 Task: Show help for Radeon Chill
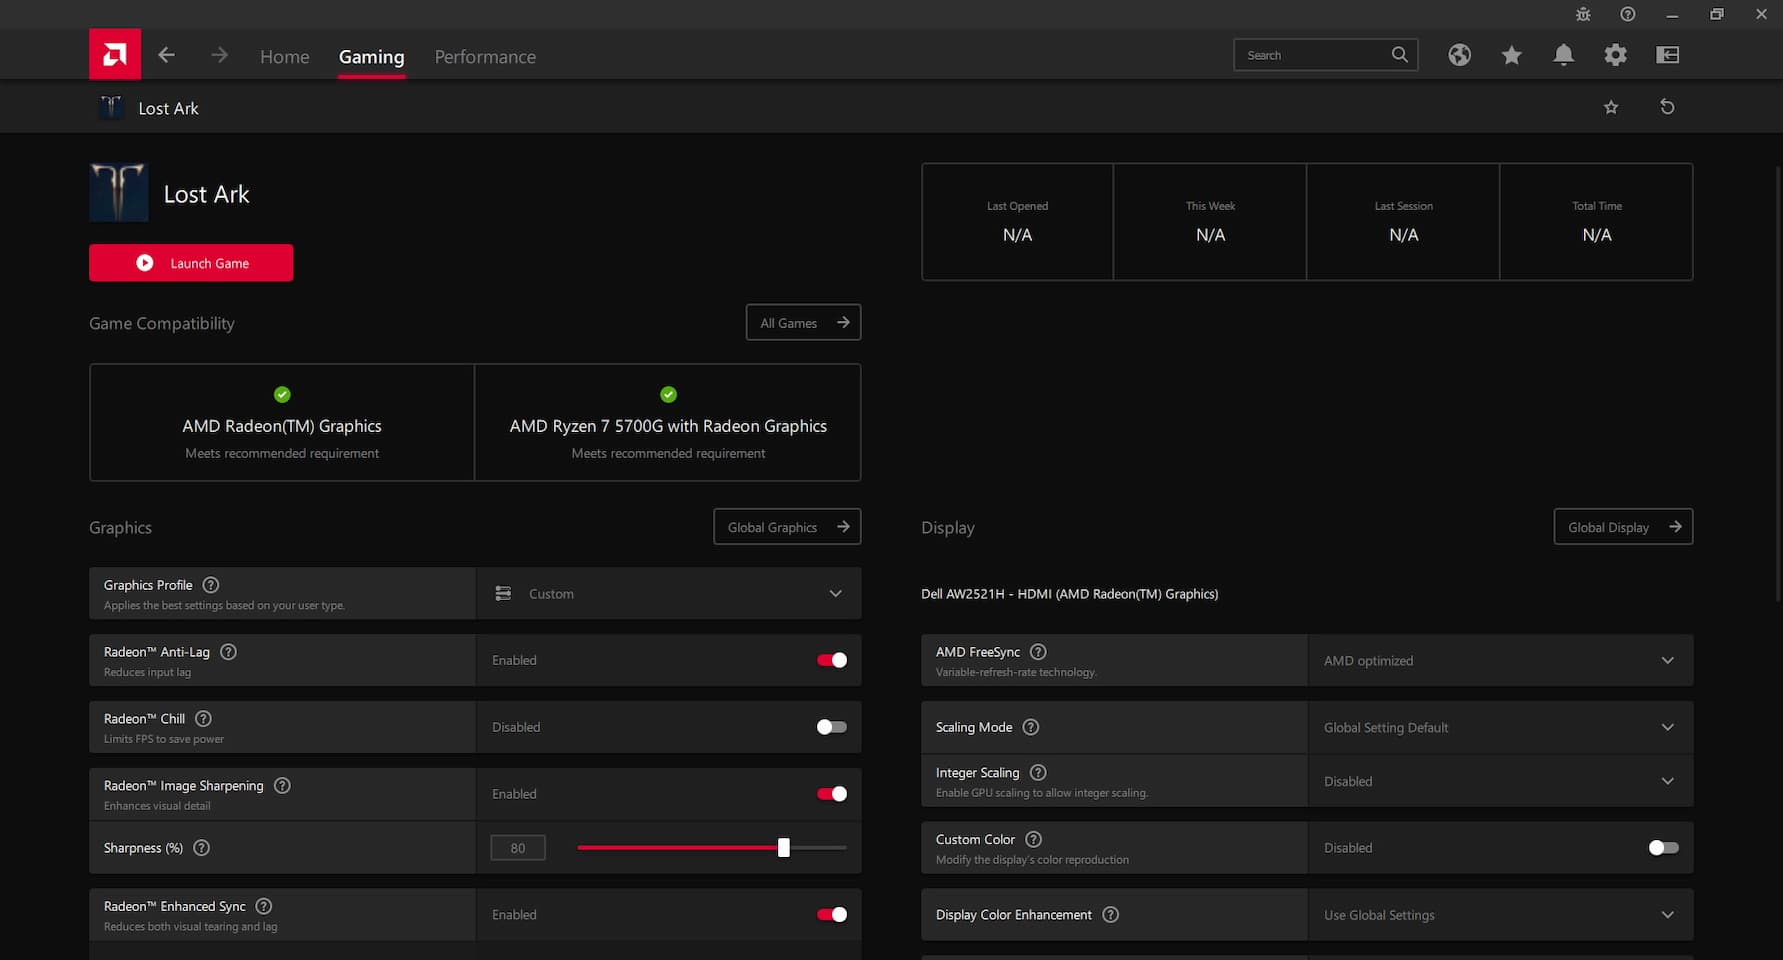203,719
